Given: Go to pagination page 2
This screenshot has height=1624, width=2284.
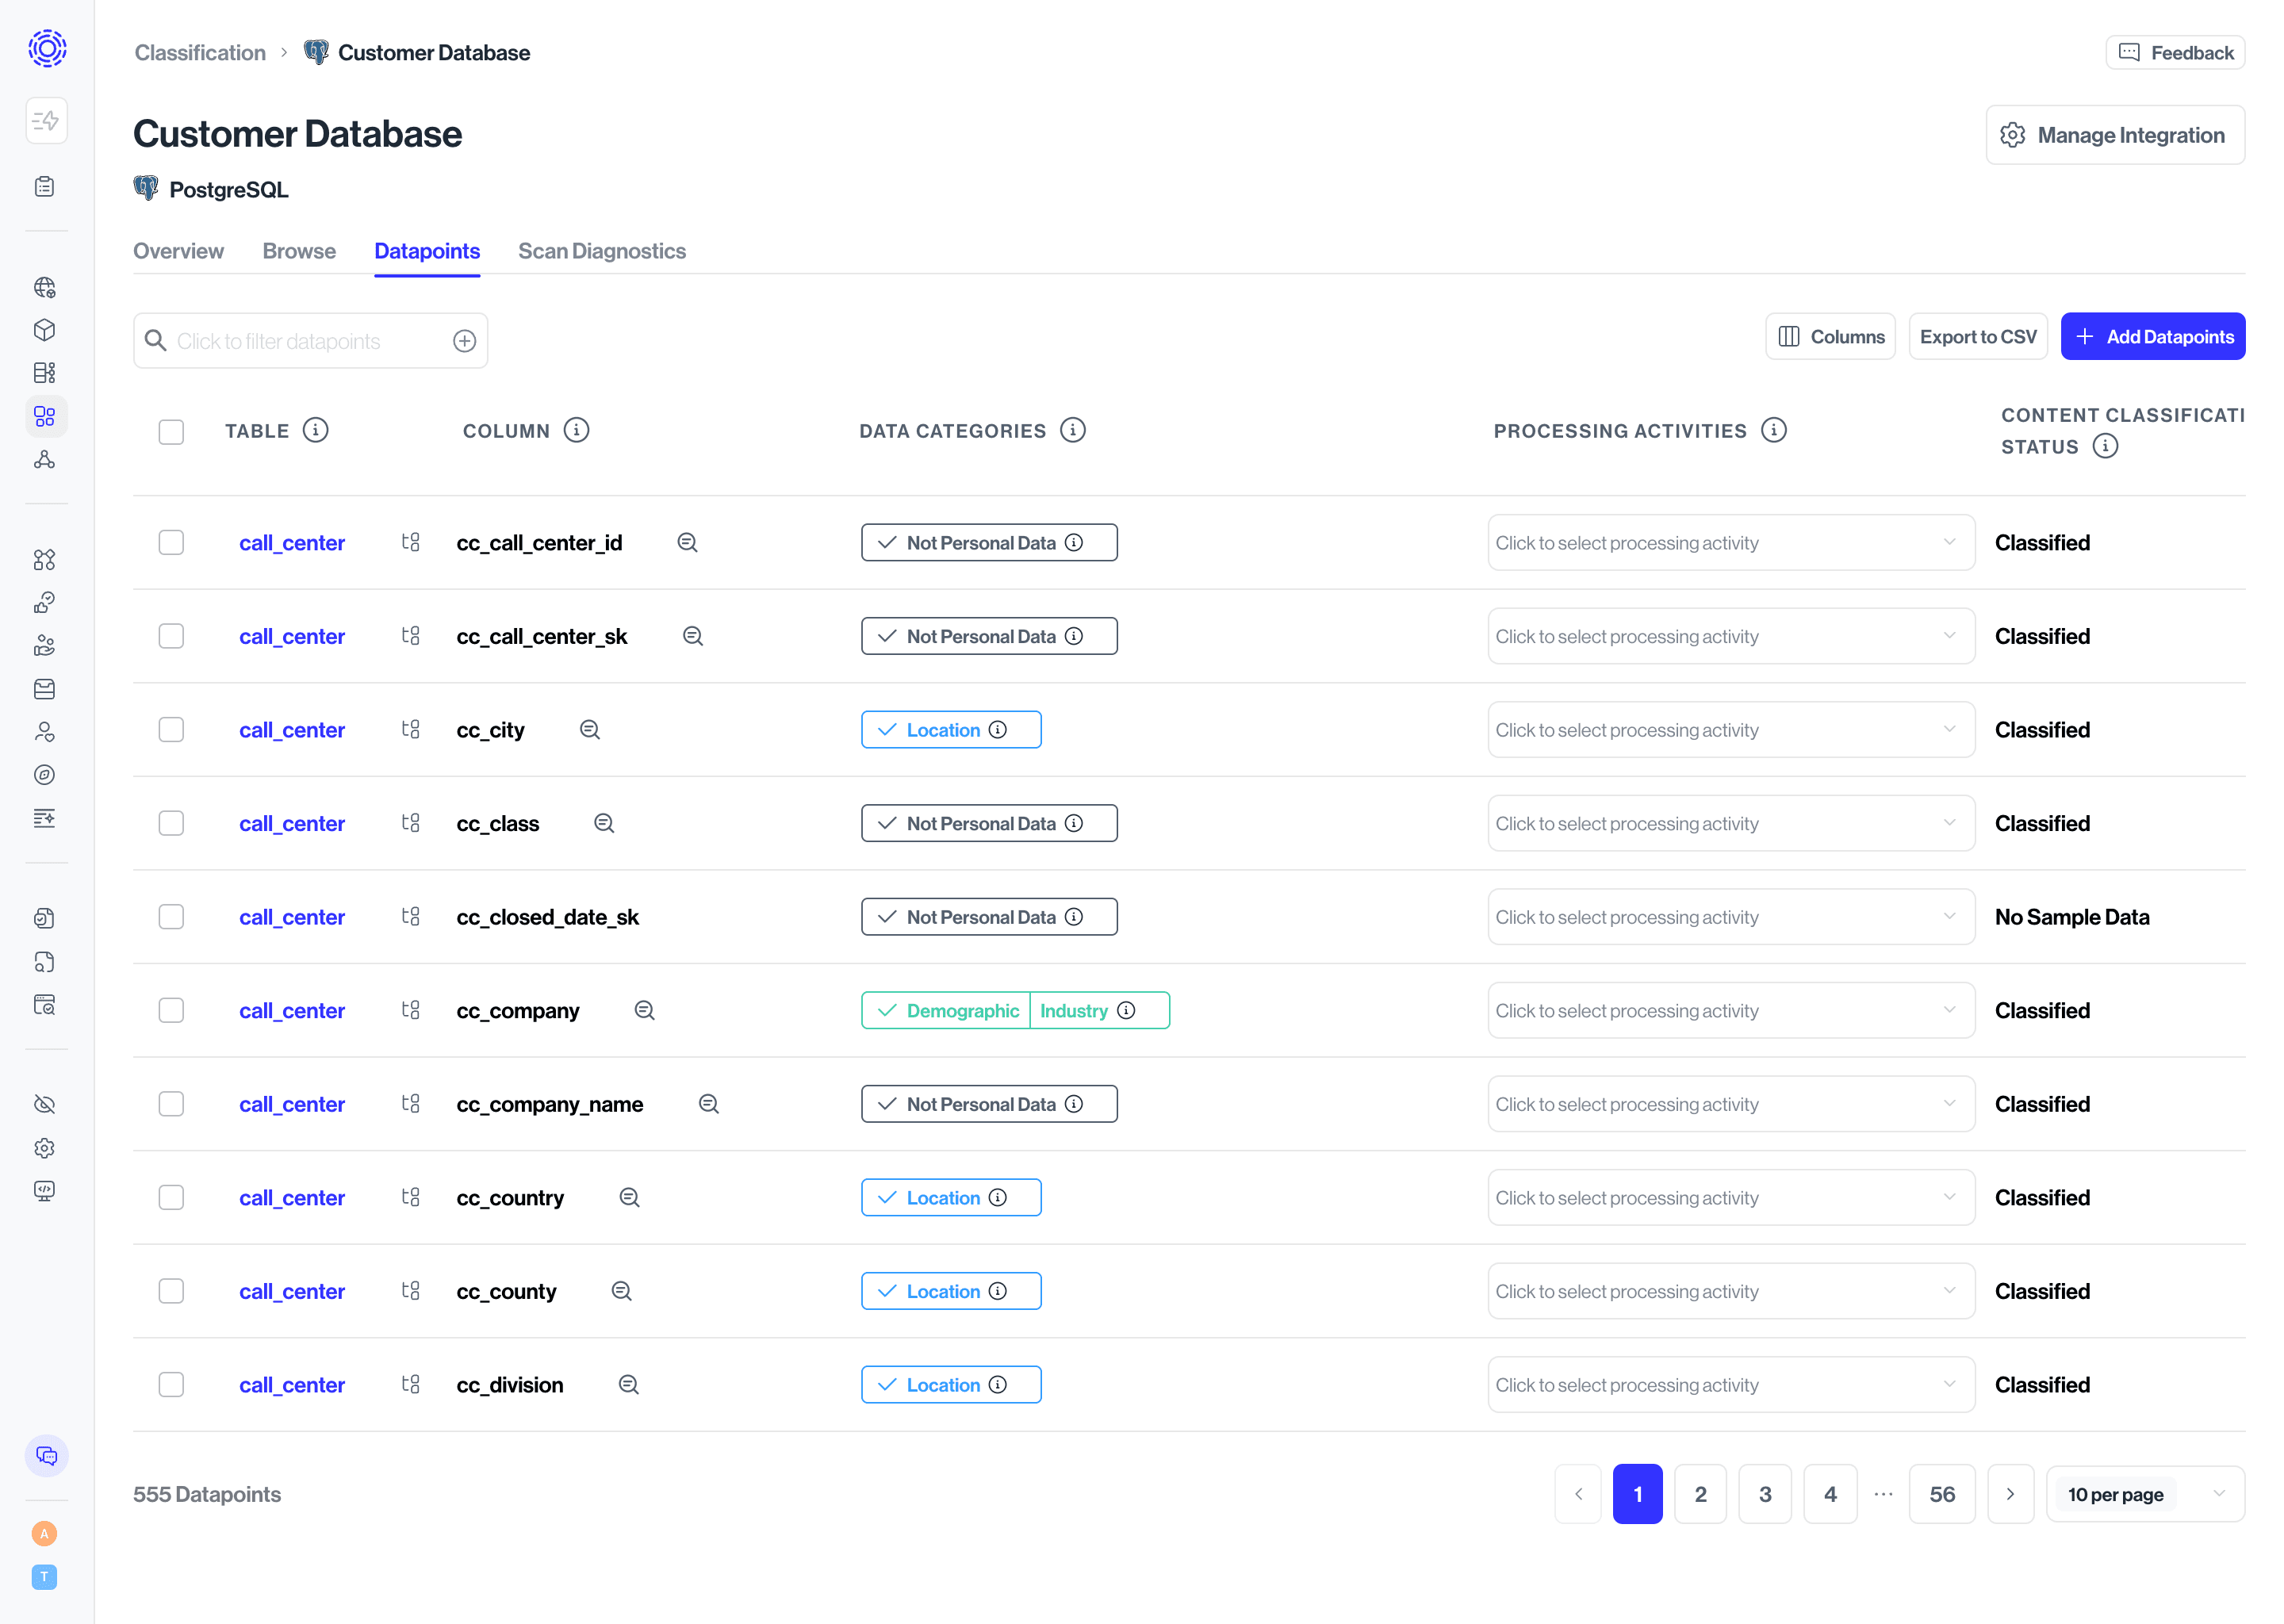Looking at the screenshot, I should click(1700, 1494).
